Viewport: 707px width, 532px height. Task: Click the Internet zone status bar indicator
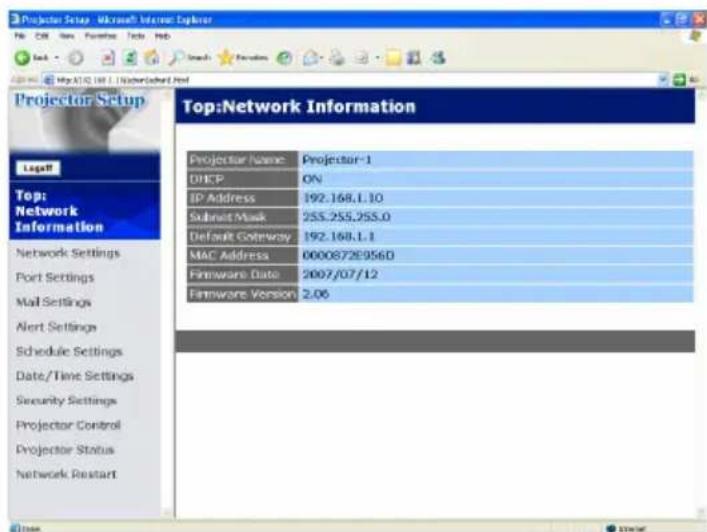point(626,528)
